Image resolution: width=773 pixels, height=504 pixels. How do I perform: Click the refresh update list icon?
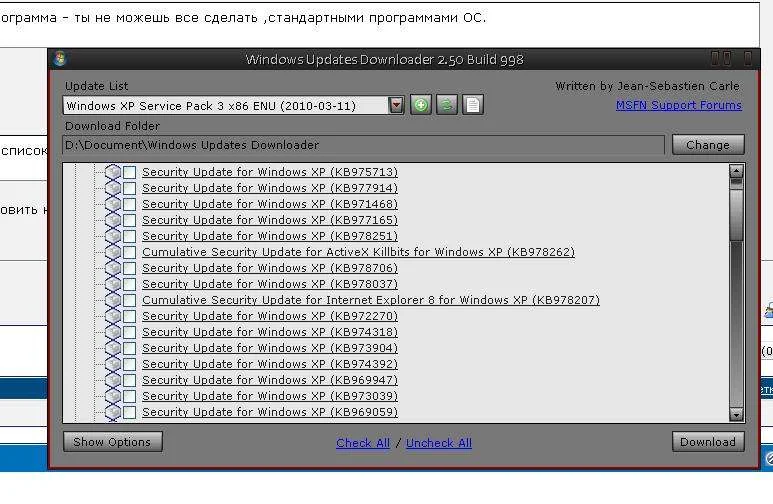pyautogui.click(x=447, y=105)
